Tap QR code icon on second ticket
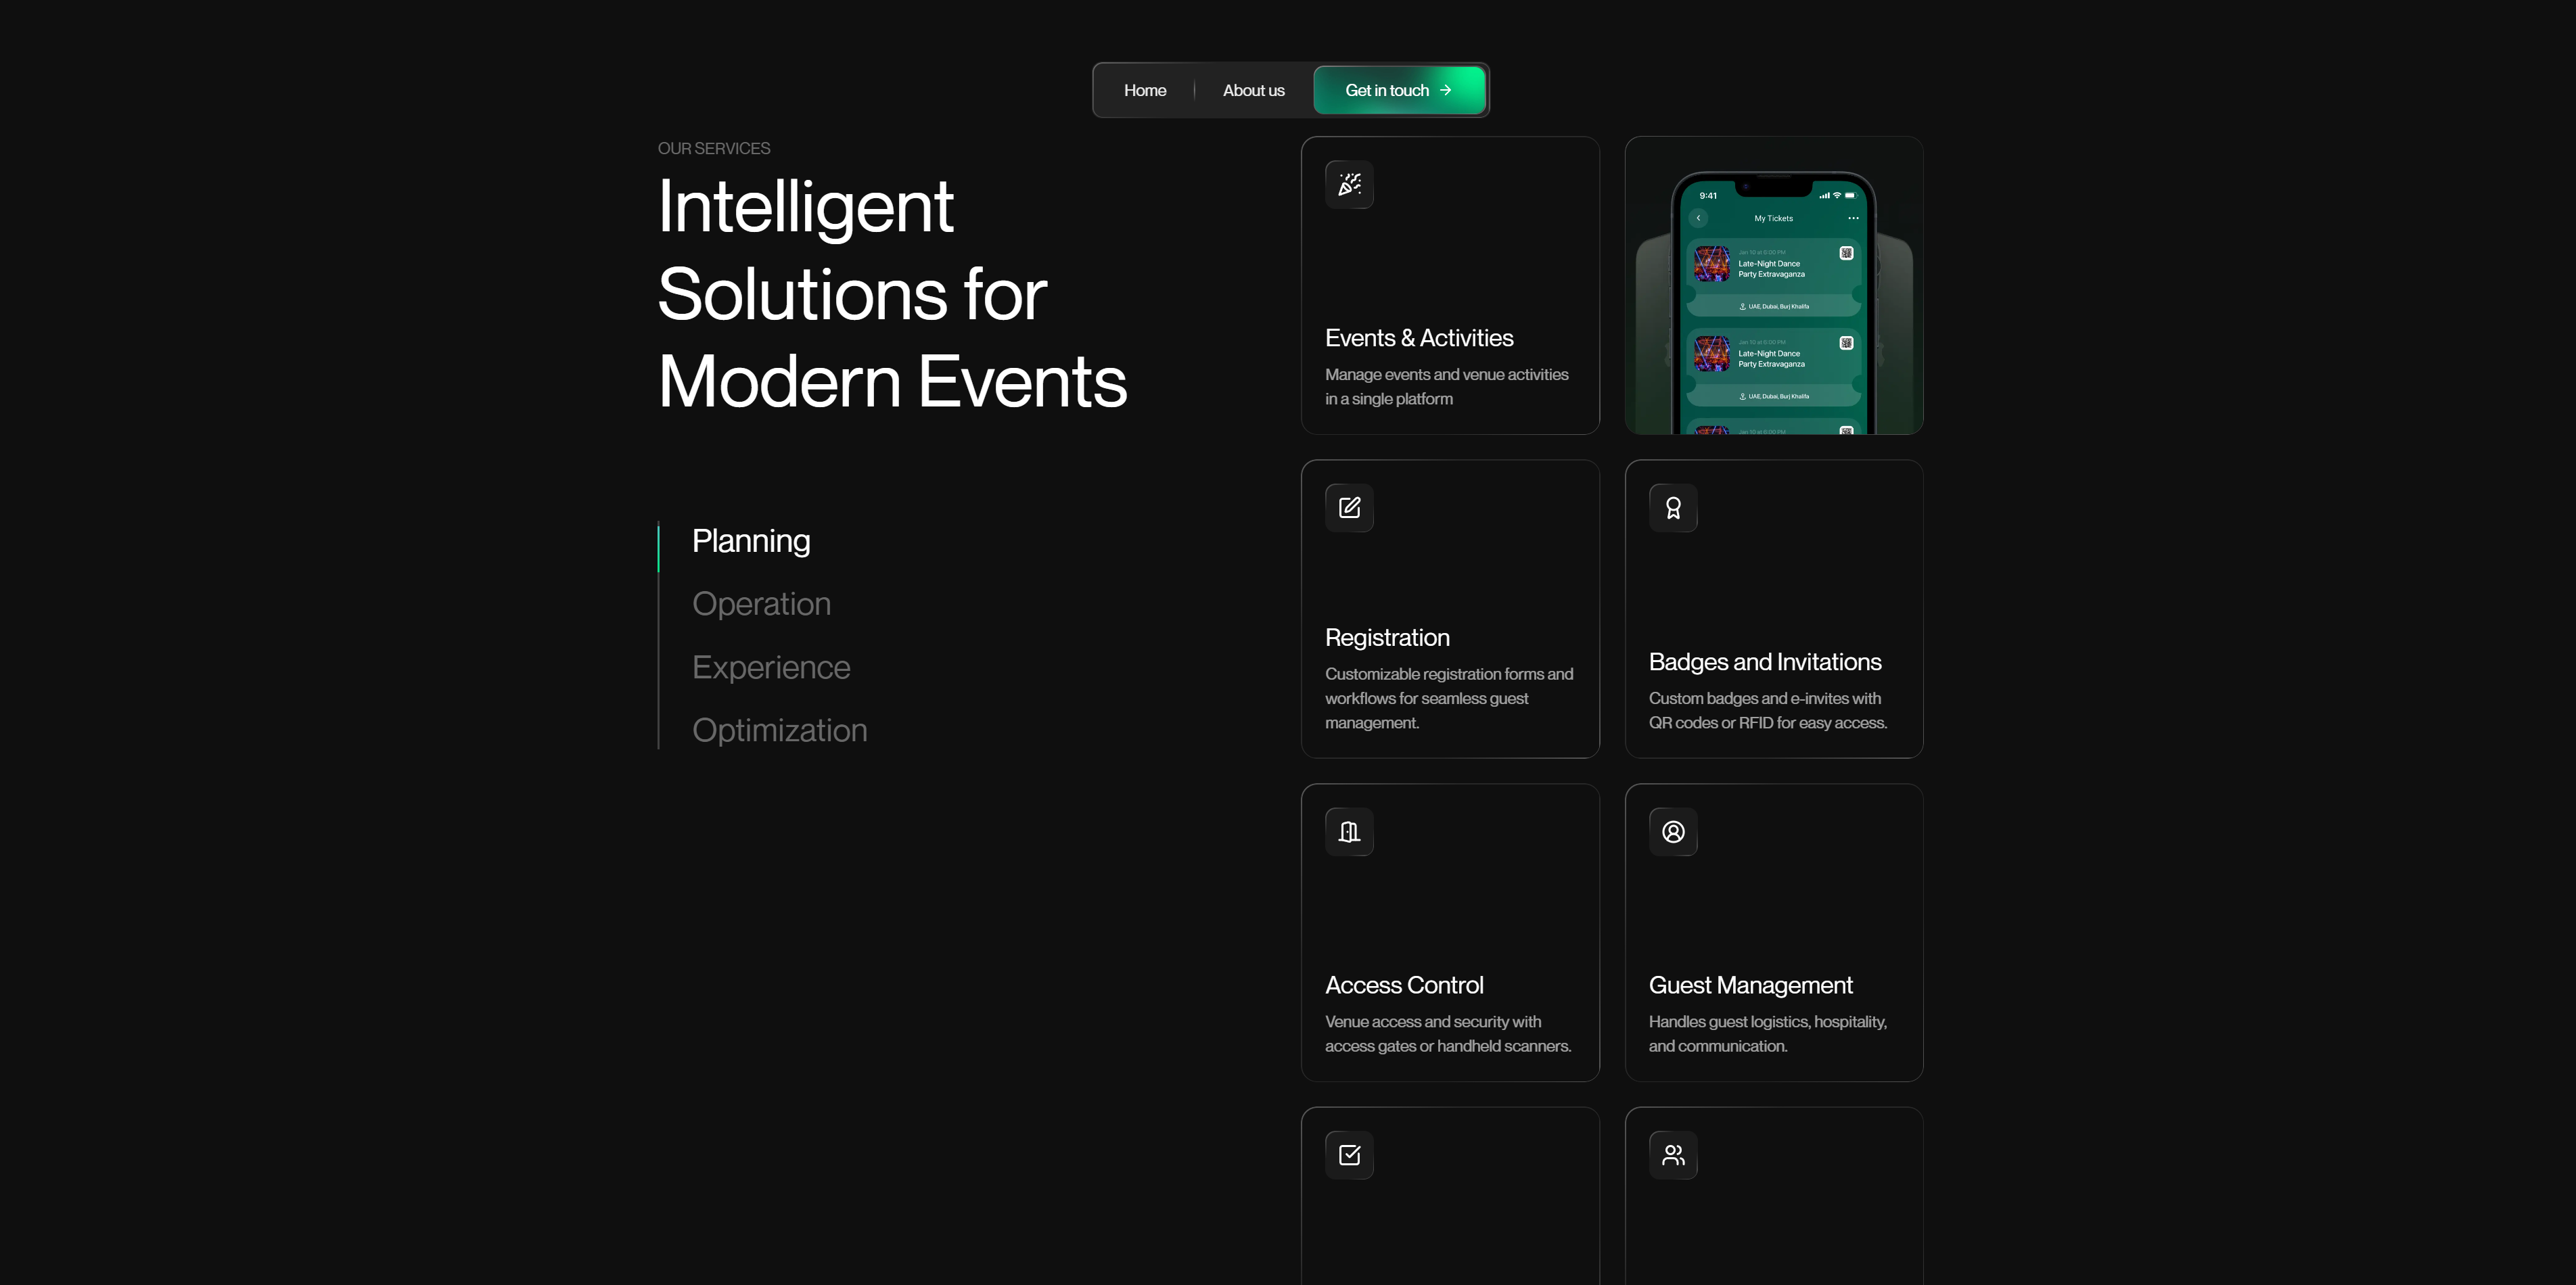 pyautogui.click(x=1846, y=343)
